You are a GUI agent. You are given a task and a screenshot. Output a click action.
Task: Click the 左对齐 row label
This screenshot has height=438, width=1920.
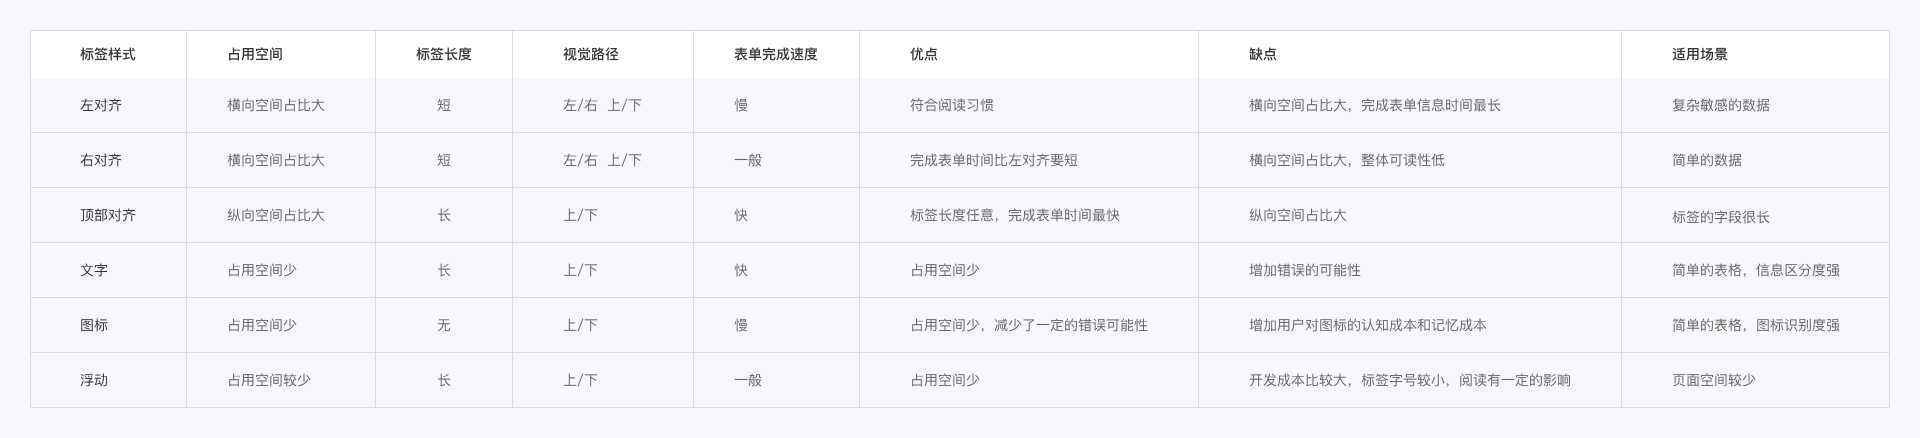[x=101, y=105]
